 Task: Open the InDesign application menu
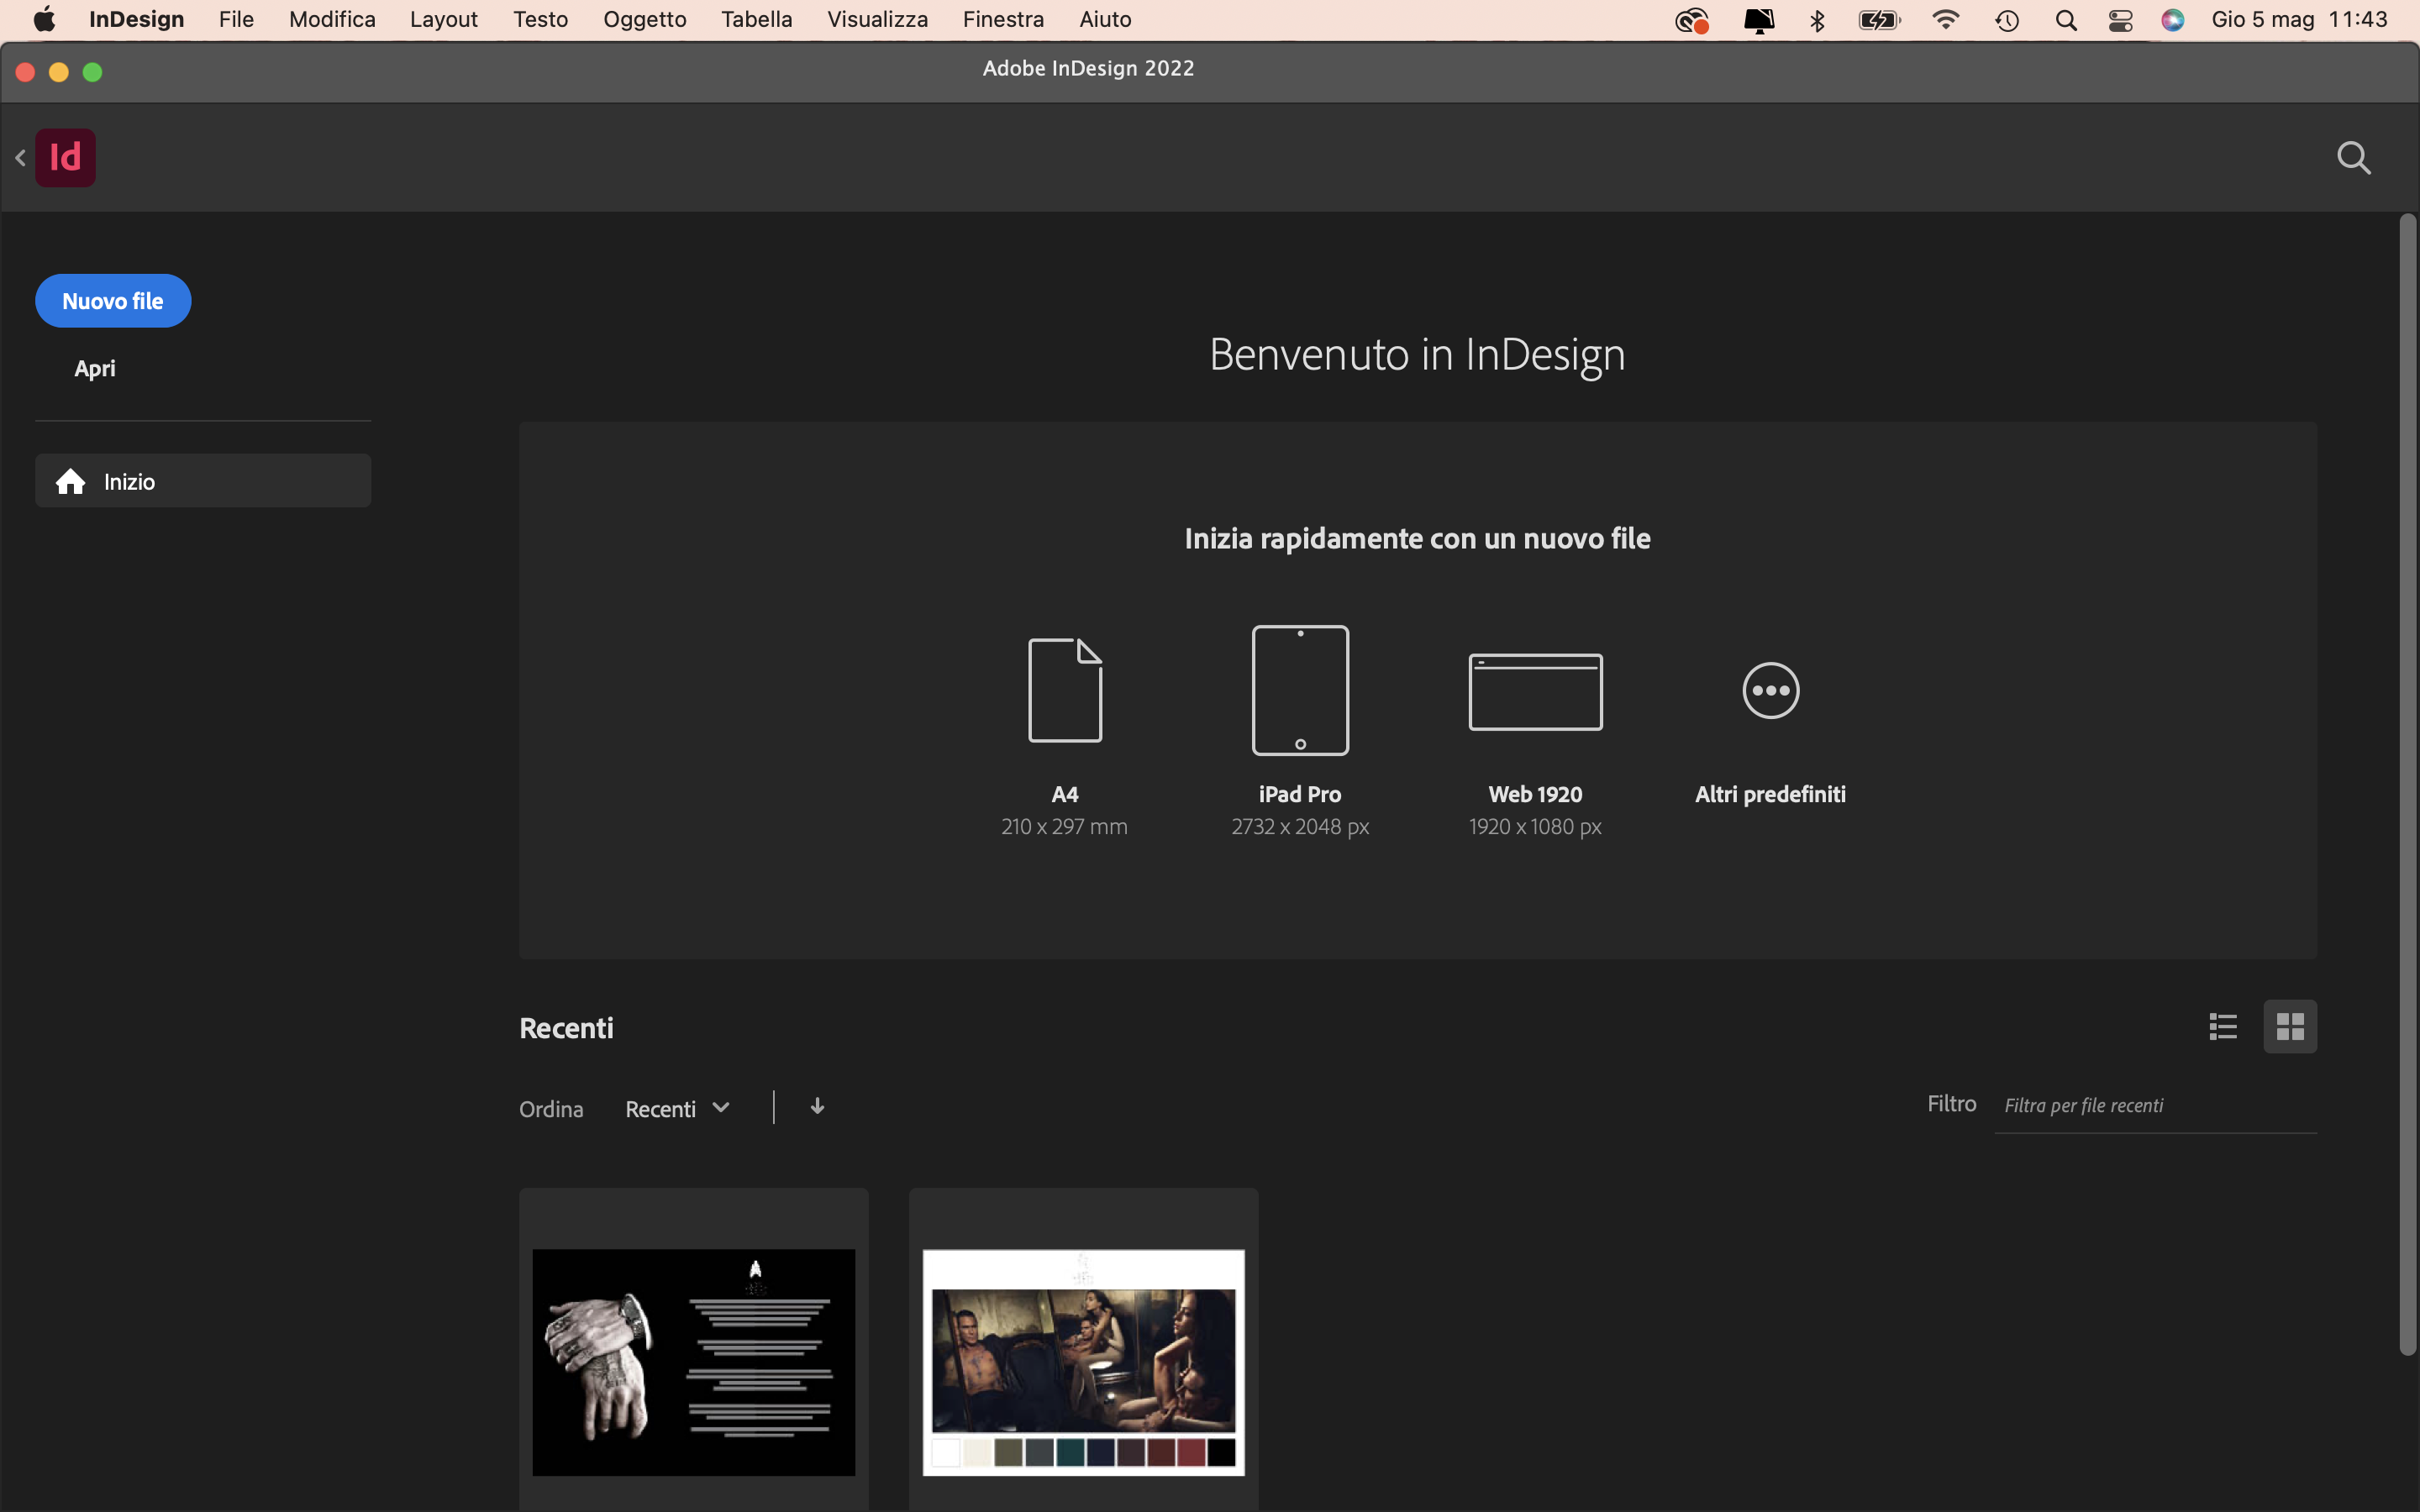pyautogui.click(x=137, y=19)
